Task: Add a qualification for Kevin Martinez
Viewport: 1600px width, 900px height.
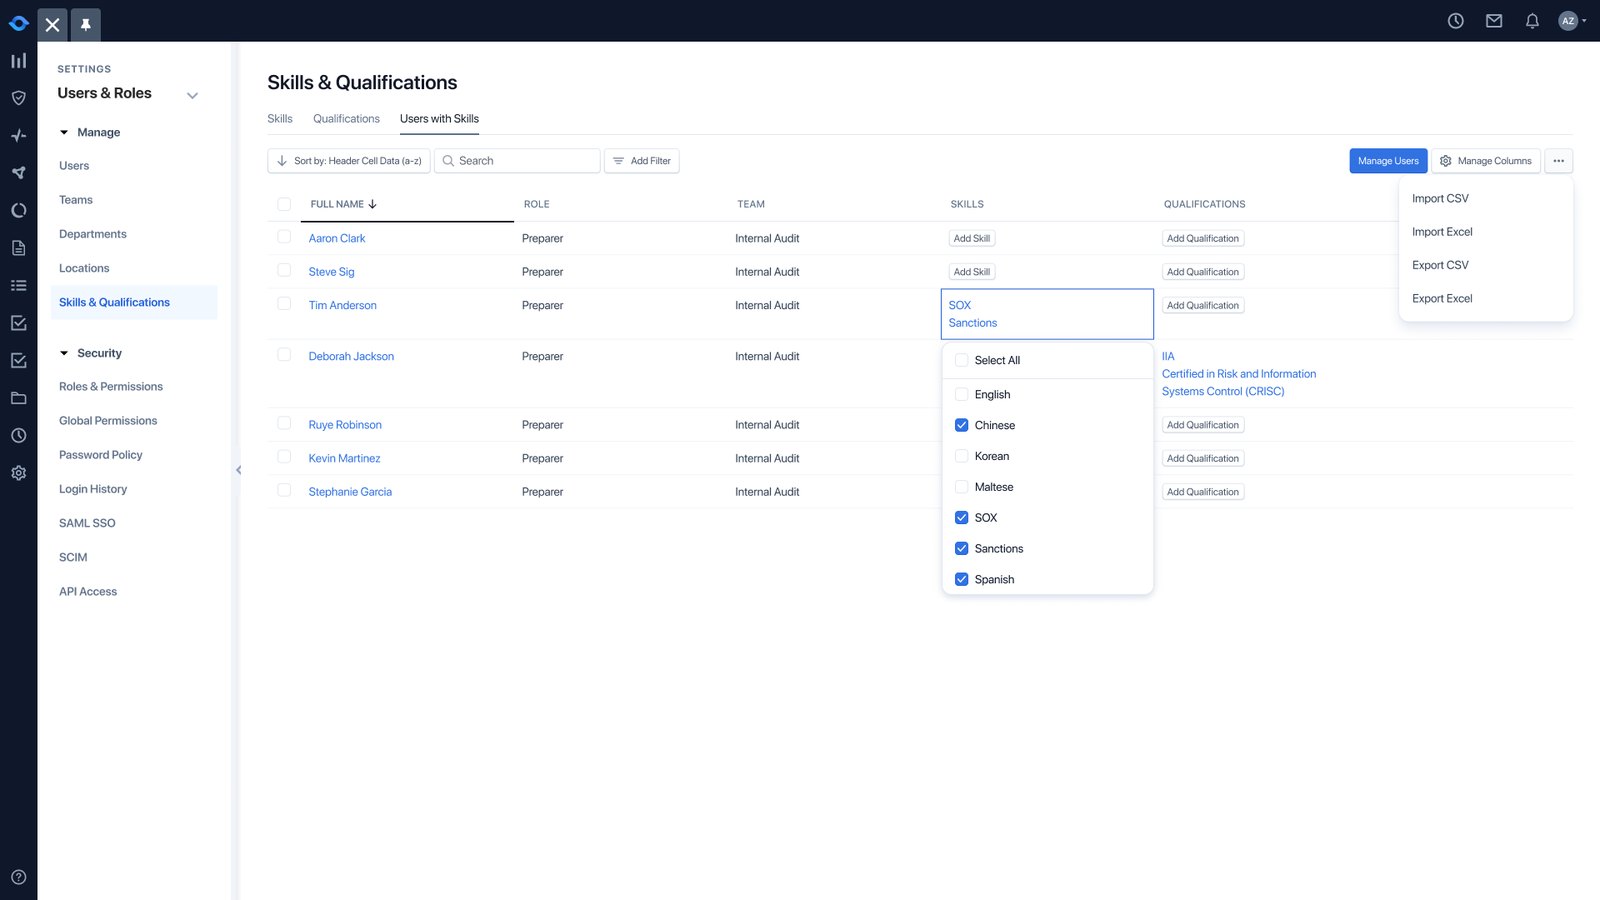Action: (1203, 459)
